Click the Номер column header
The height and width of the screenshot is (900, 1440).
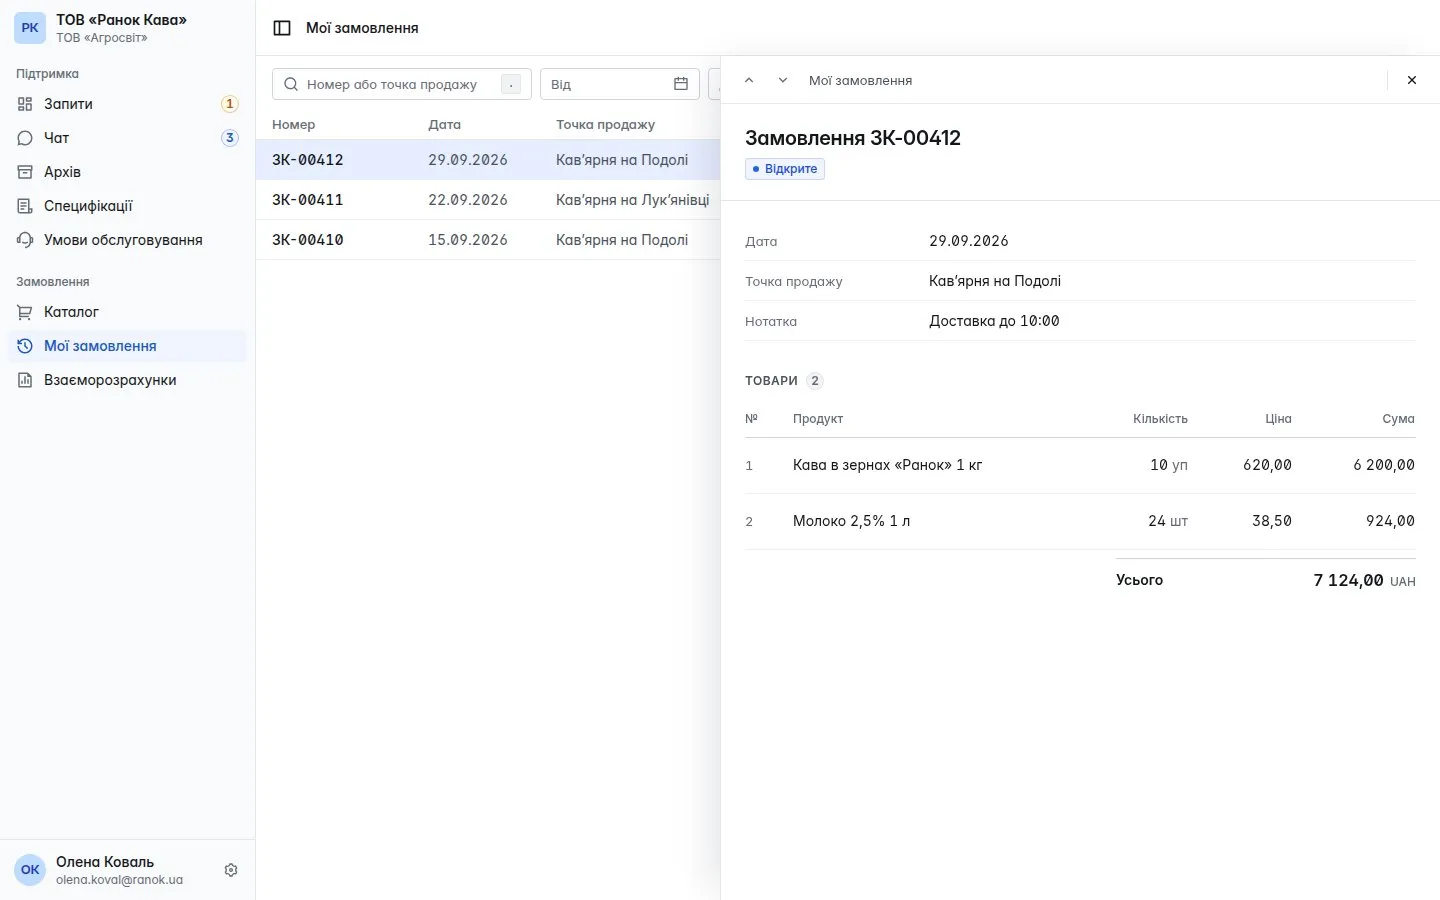293,125
